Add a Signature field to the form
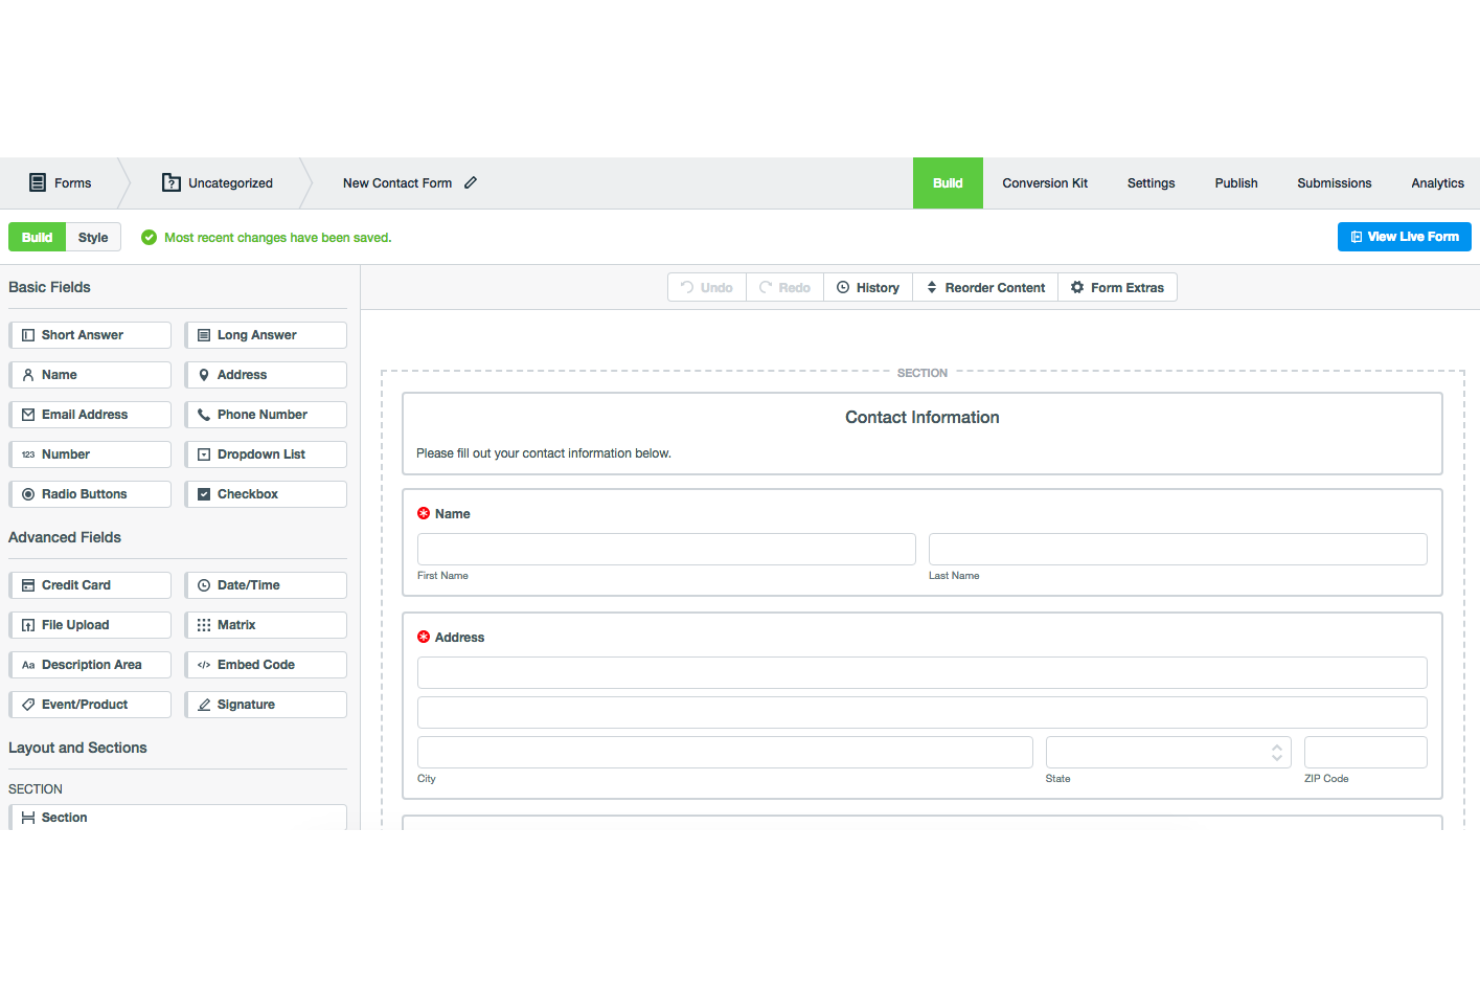Viewport: 1480px width, 987px height. tap(265, 704)
